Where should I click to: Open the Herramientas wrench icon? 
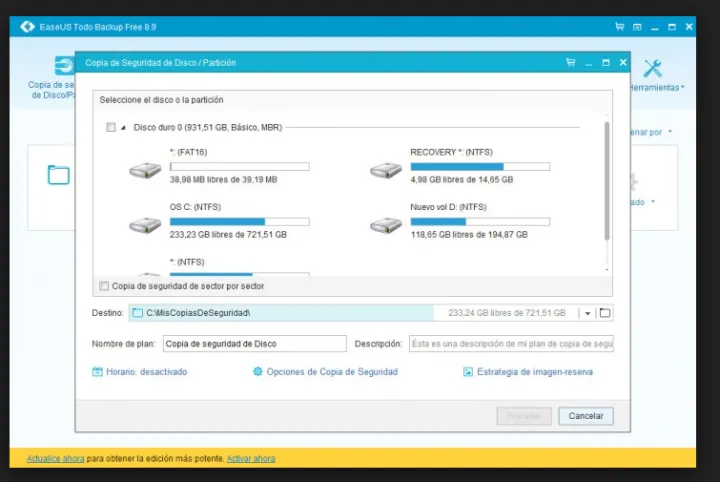[652, 68]
